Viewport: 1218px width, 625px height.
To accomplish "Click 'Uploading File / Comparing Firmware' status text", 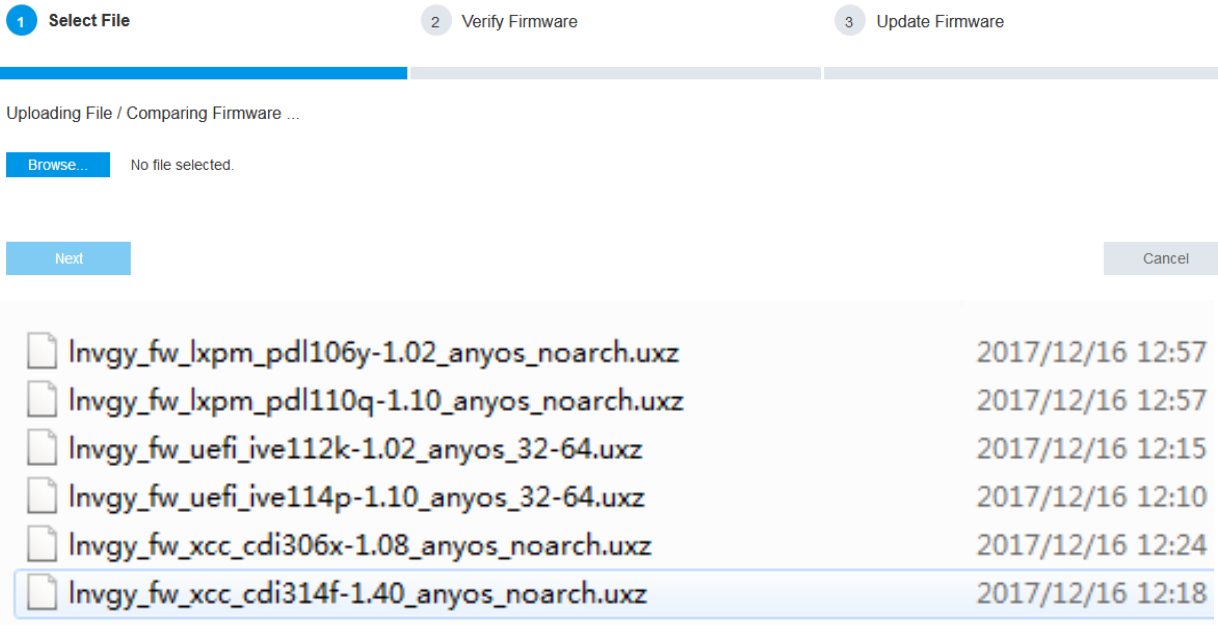I will coord(153,114).
